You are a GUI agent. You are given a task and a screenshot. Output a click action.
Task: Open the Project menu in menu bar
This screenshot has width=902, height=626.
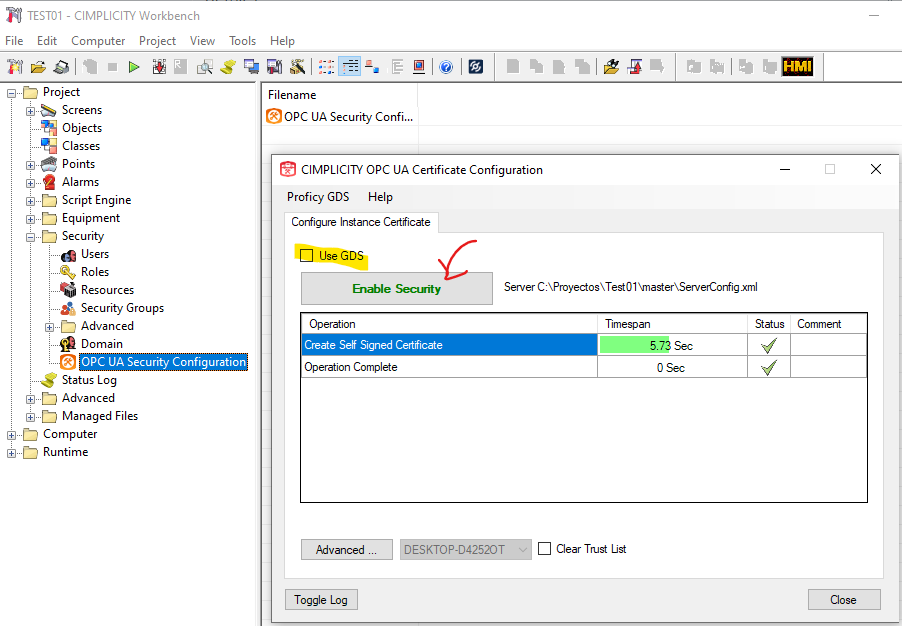pyautogui.click(x=157, y=41)
